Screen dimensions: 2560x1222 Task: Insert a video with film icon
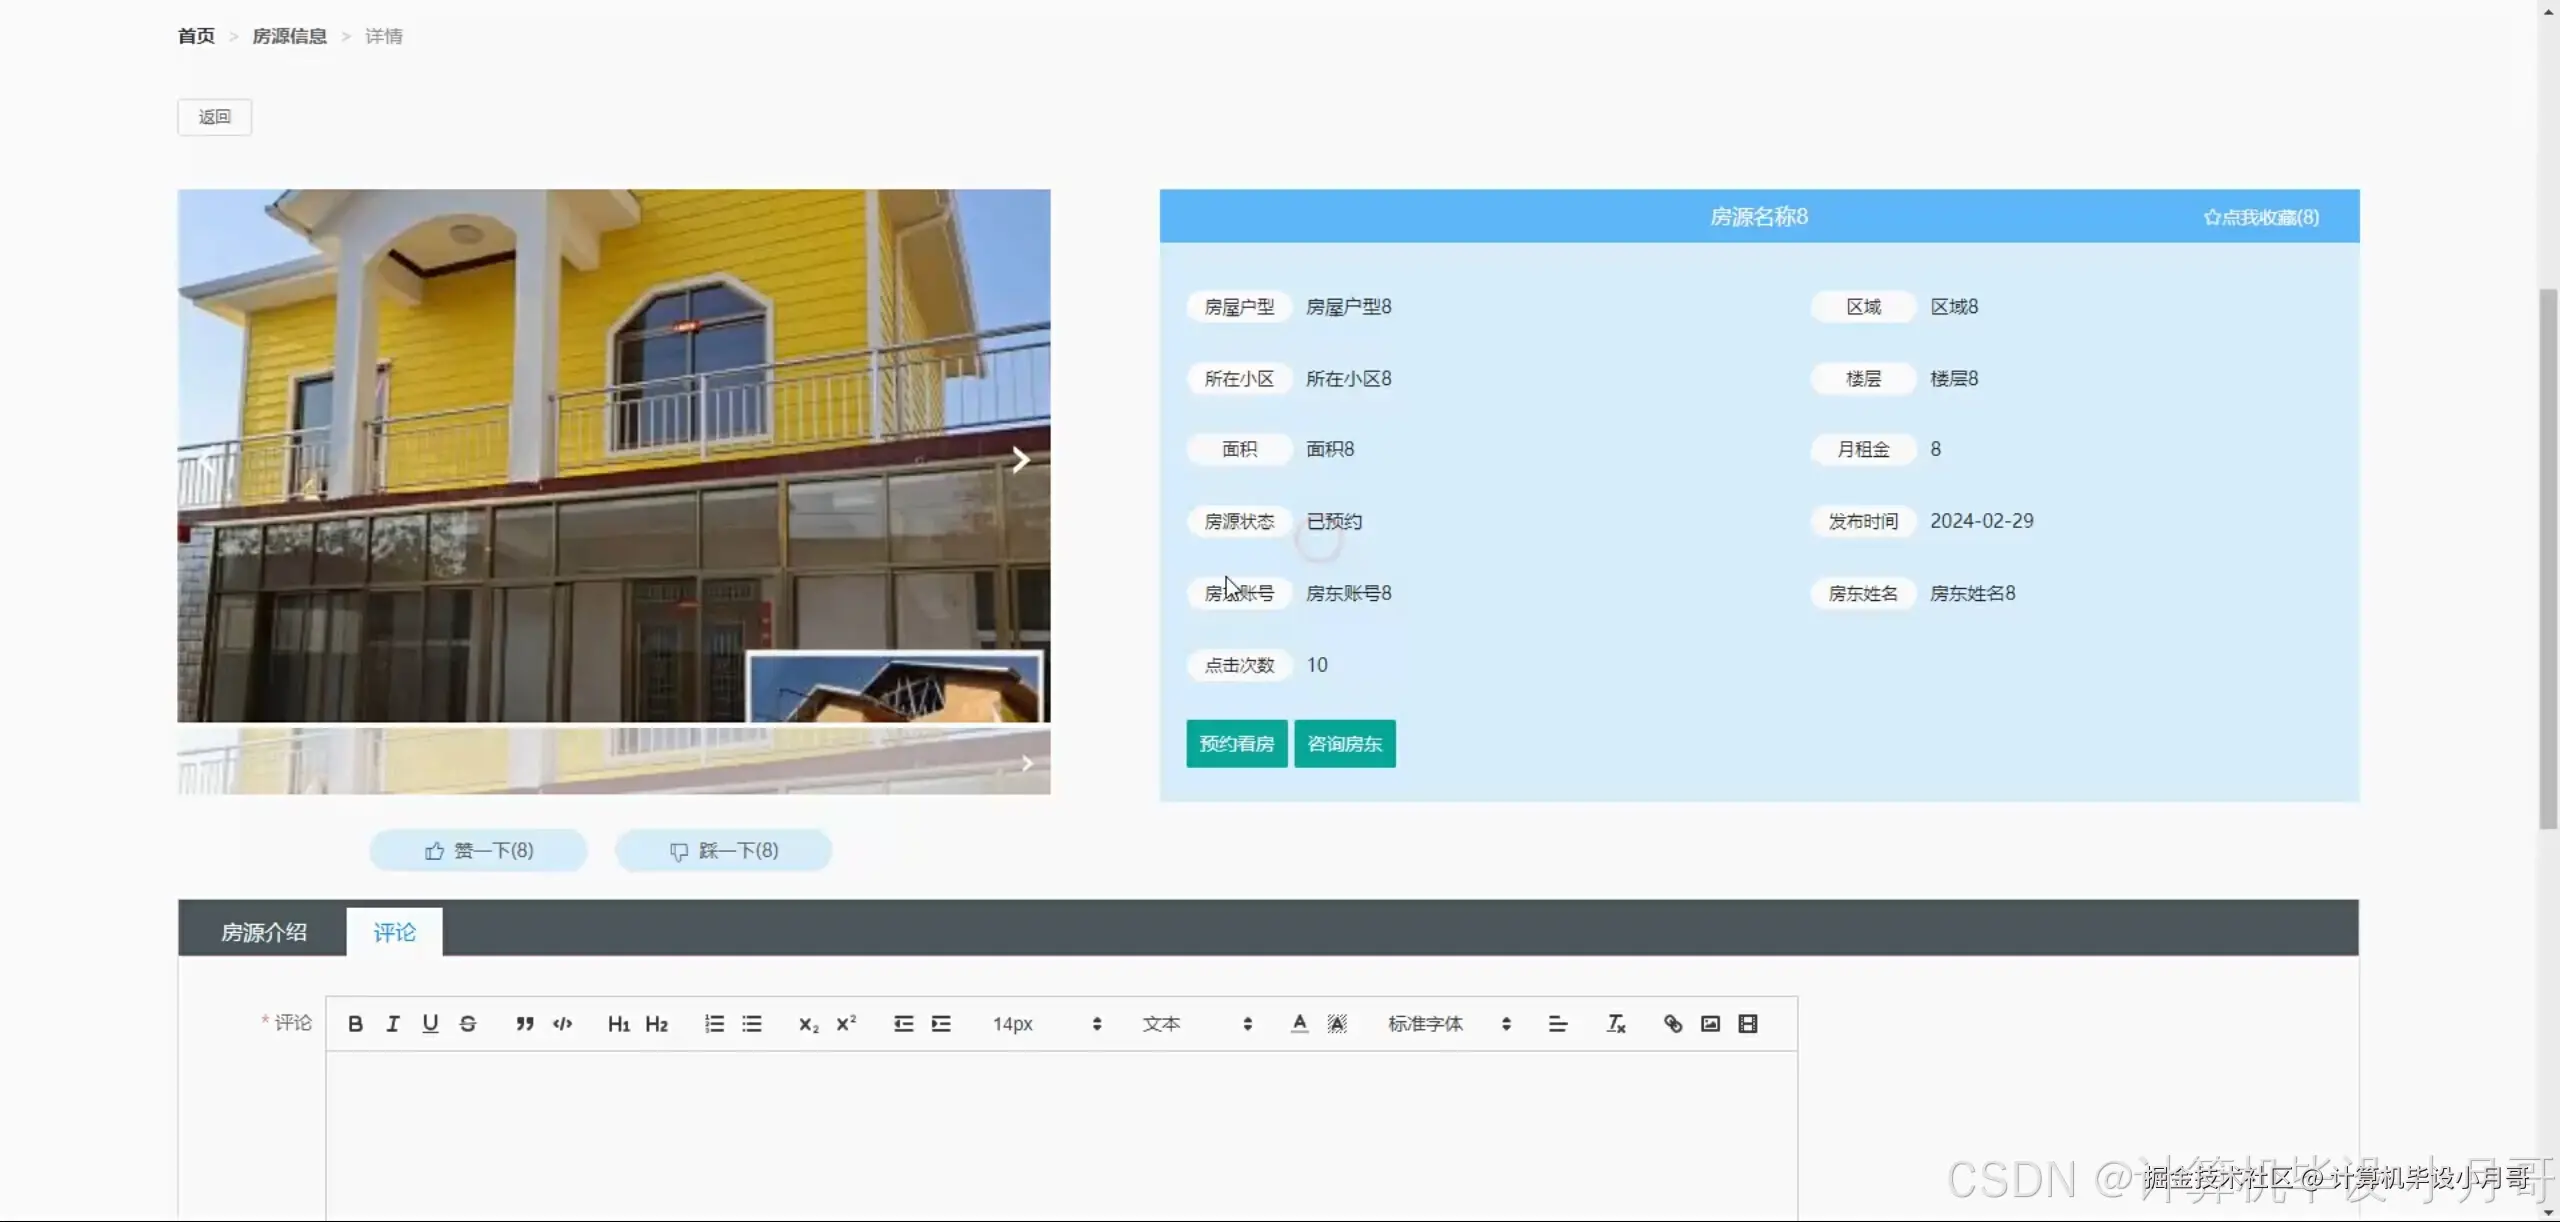pos(1748,1023)
